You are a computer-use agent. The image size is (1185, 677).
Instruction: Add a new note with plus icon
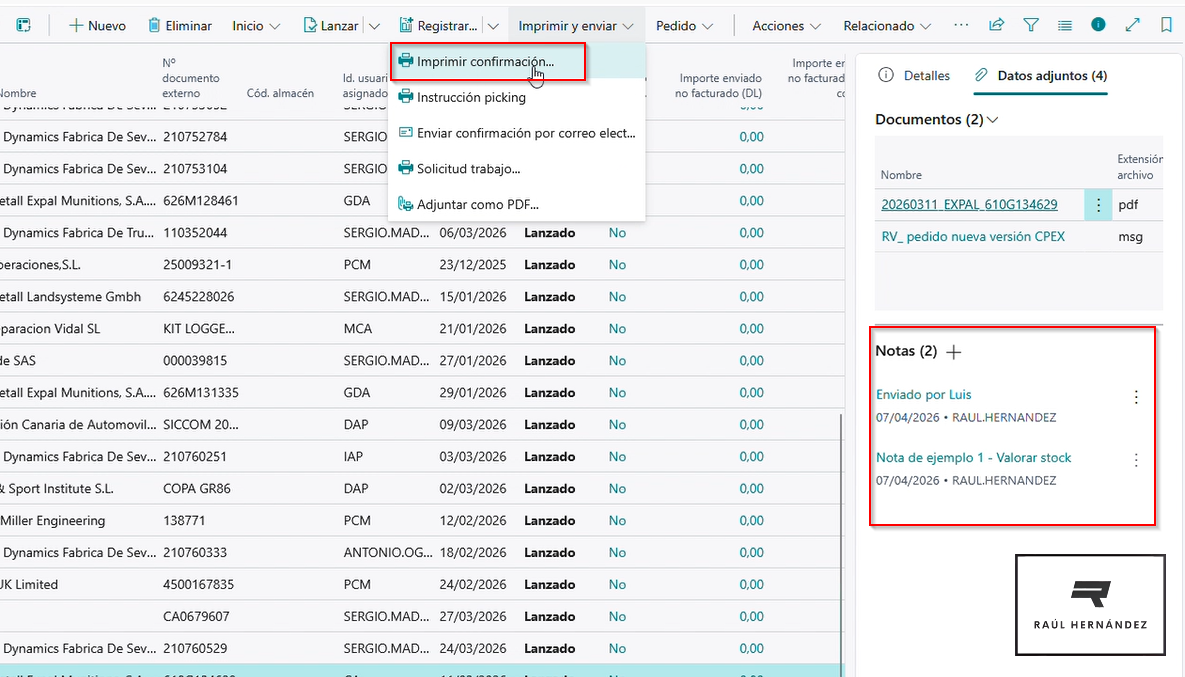click(954, 352)
